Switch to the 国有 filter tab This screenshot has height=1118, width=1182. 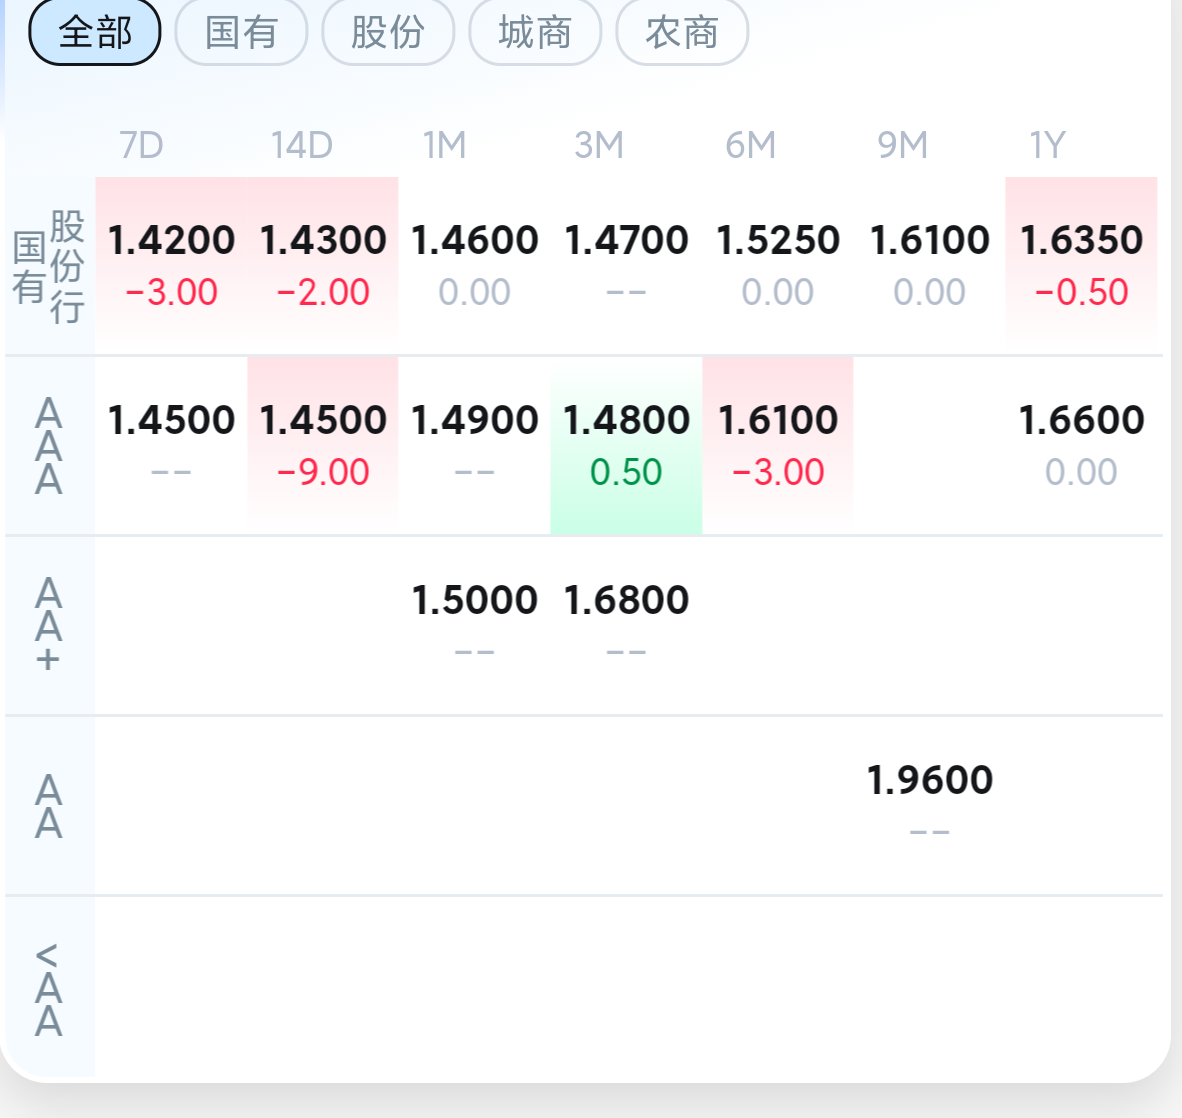(x=241, y=32)
